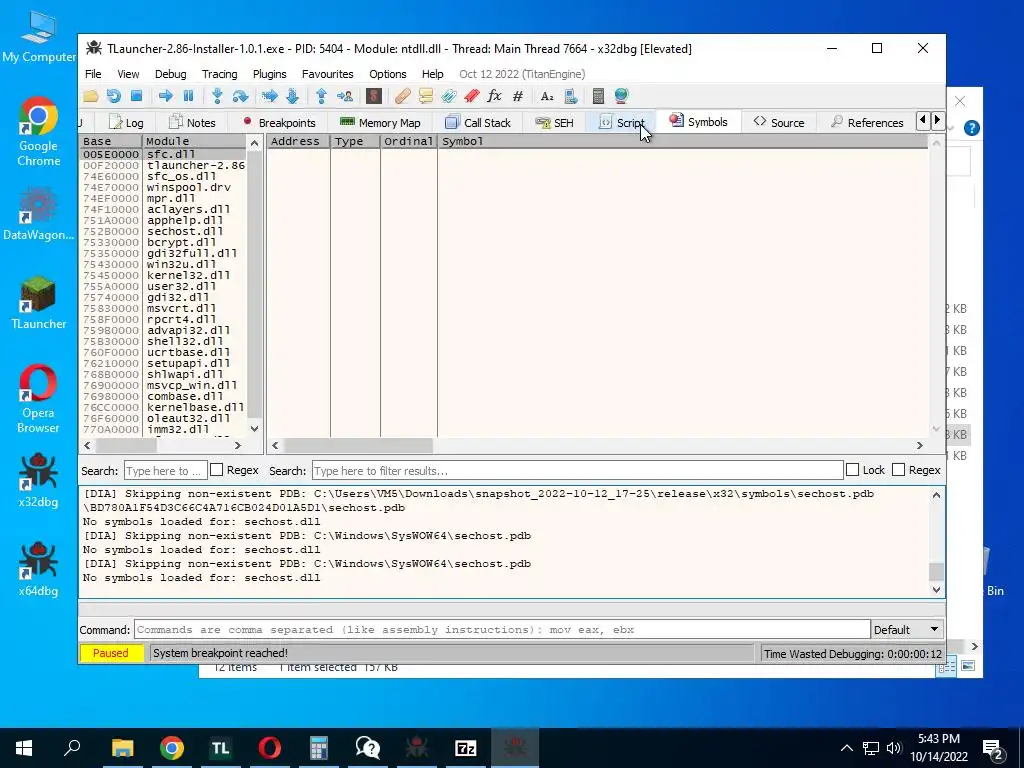Click the globe check-updates icon

[621, 97]
